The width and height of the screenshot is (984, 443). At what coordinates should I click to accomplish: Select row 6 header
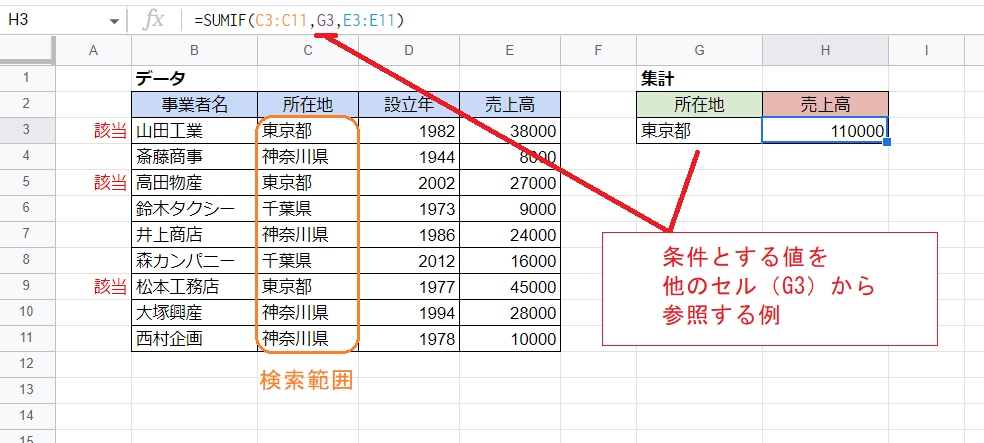coord(28,208)
